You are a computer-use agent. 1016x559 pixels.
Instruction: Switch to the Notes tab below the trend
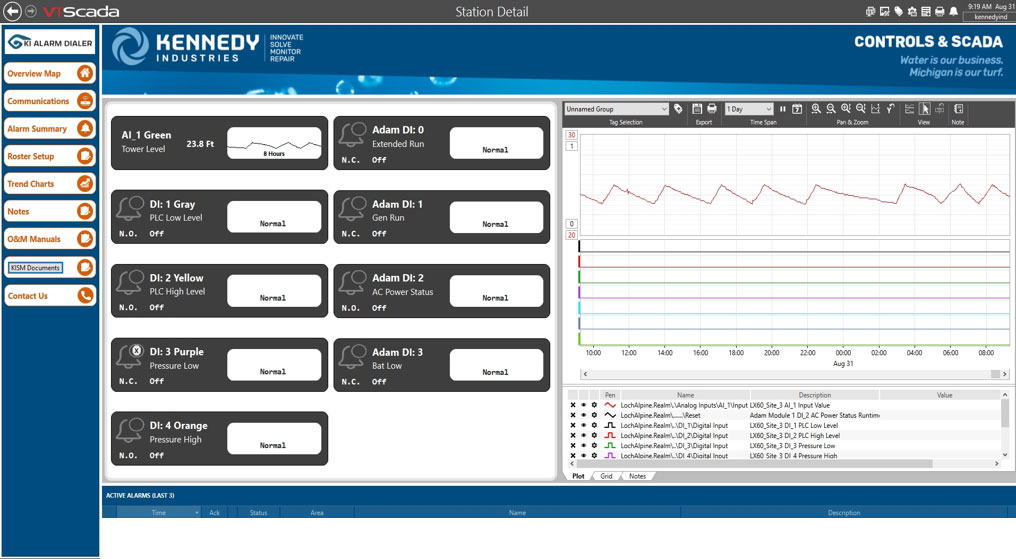(637, 476)
